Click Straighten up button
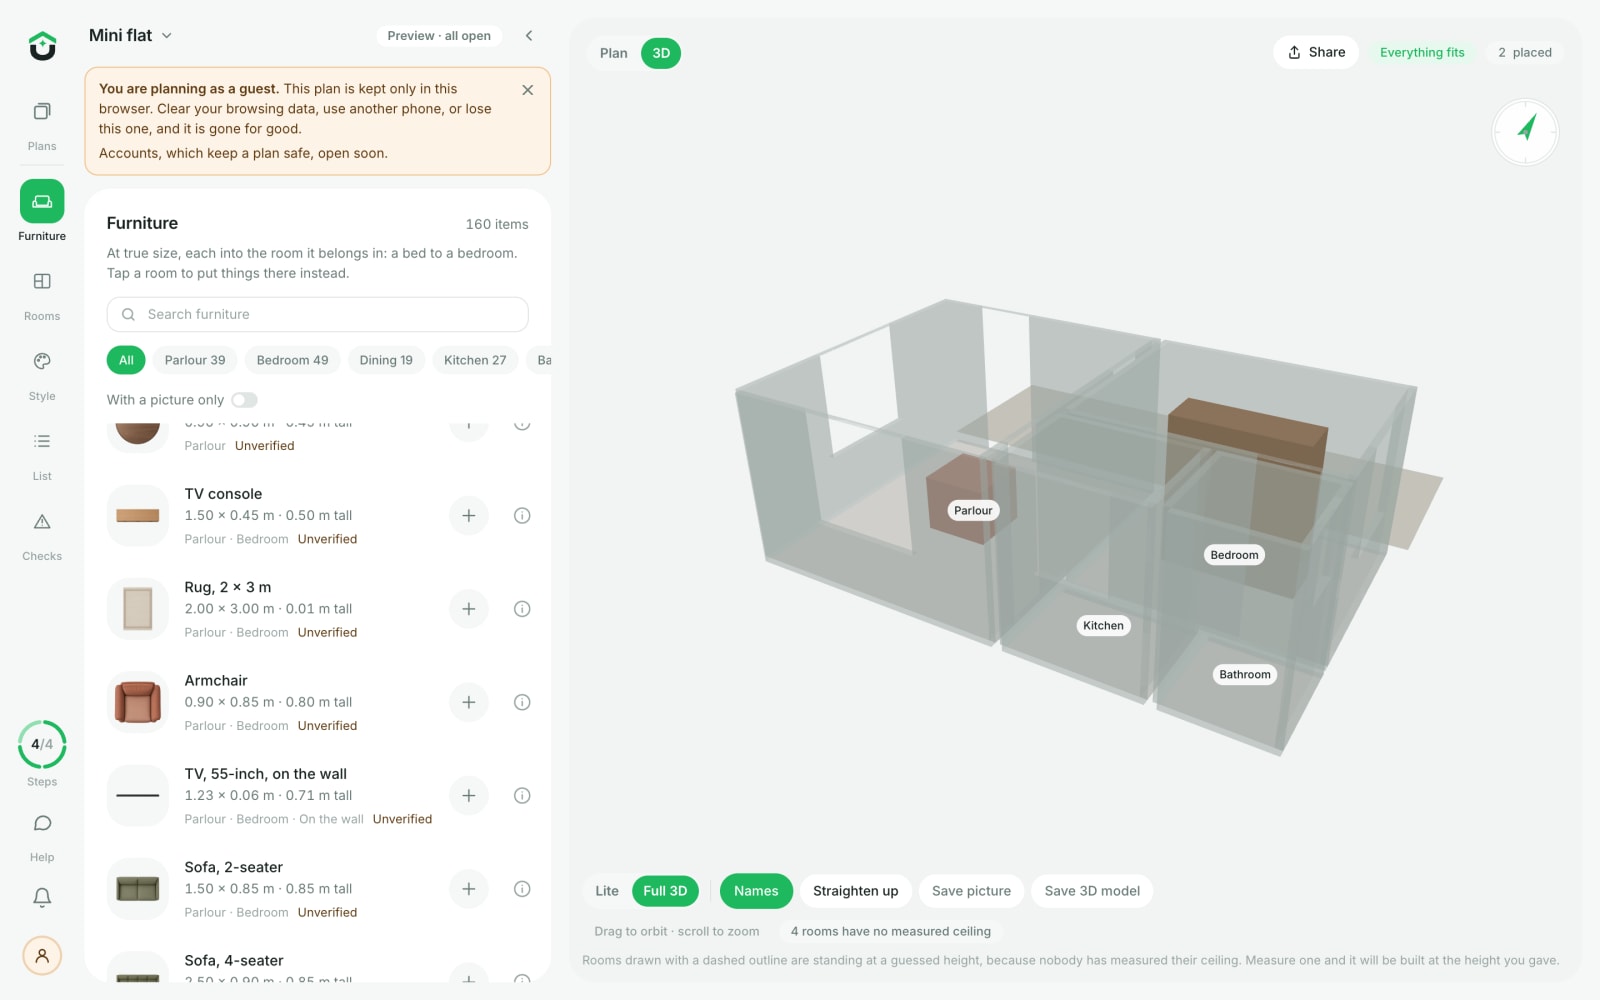 coord(855,891)
